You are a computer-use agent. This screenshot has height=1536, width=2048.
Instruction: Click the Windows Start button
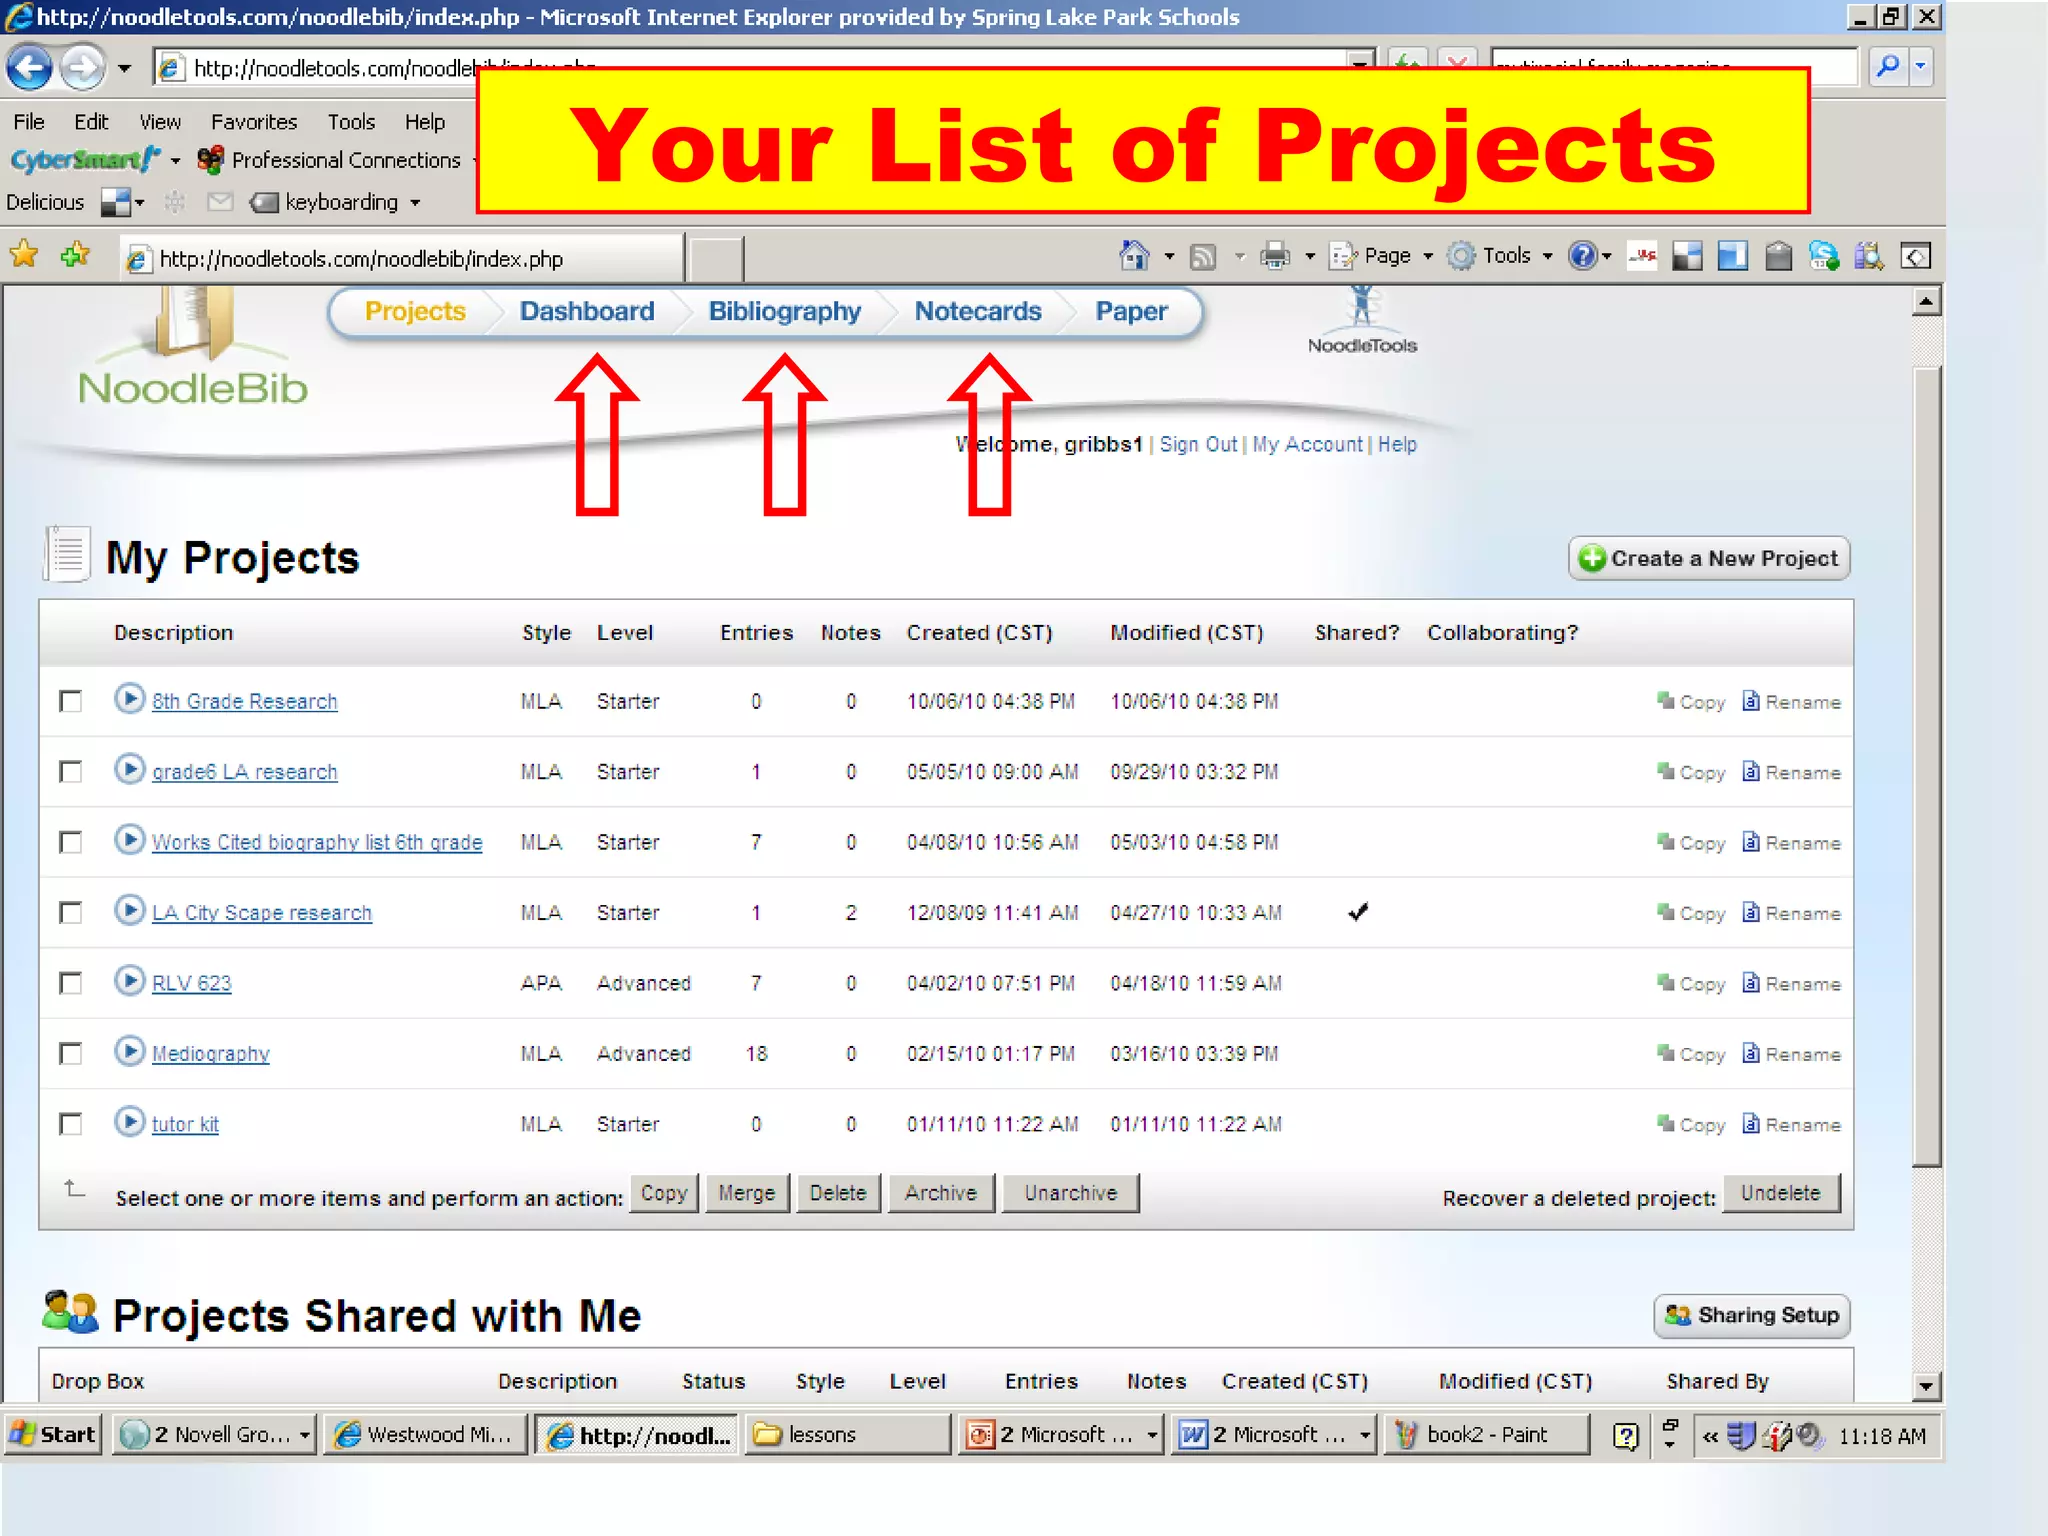(x=53, y=1435)
